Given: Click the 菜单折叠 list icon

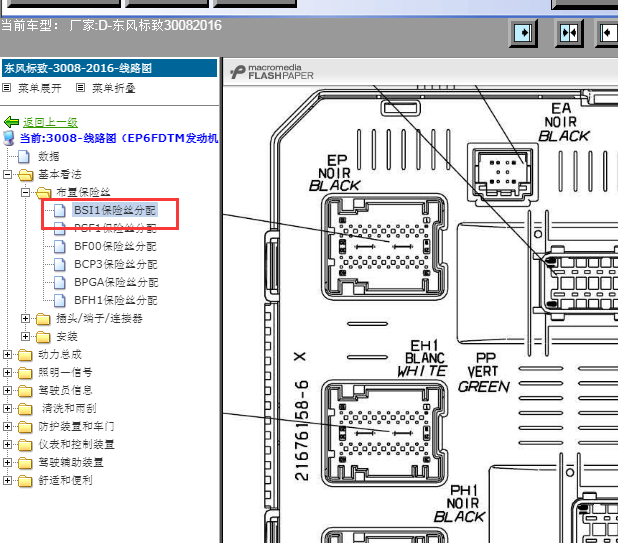Looking at the screenshot, I should (80, 87).
